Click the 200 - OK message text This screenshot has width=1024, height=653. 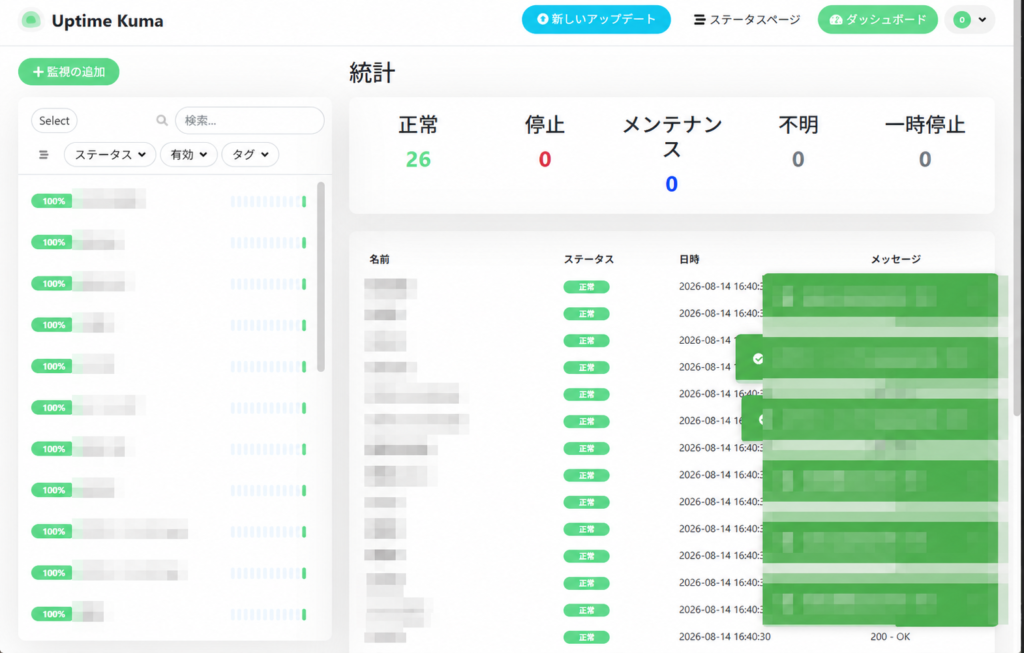890,637
